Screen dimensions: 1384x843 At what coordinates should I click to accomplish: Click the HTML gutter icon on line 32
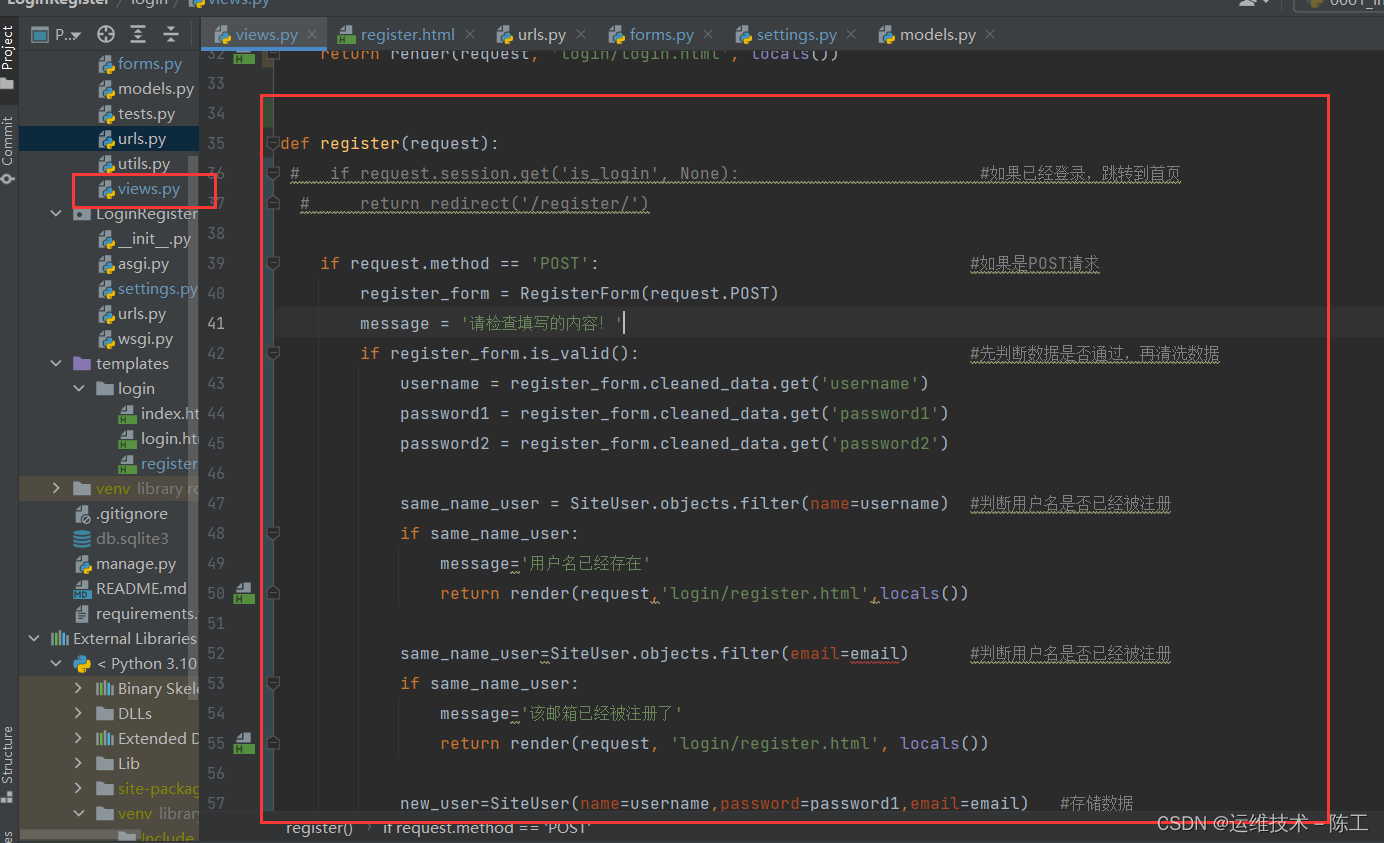244,57
